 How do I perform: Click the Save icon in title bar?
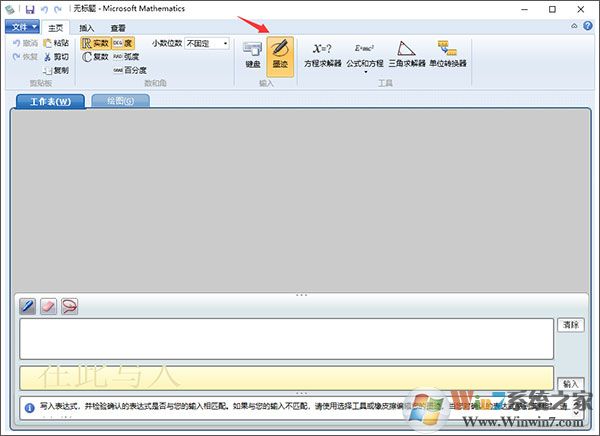(27, 8)
